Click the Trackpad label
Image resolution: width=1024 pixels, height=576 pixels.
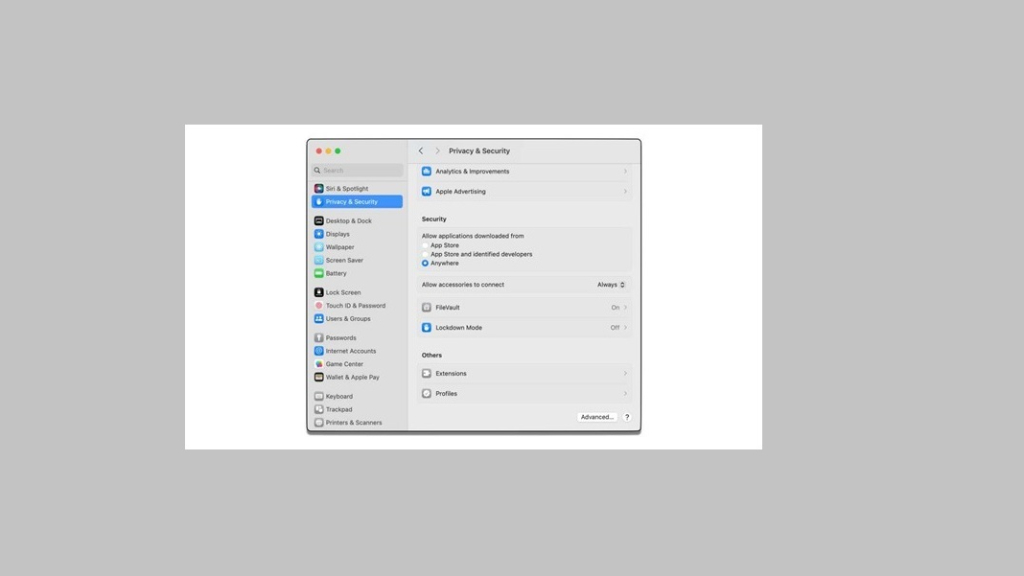pos(339,409)
